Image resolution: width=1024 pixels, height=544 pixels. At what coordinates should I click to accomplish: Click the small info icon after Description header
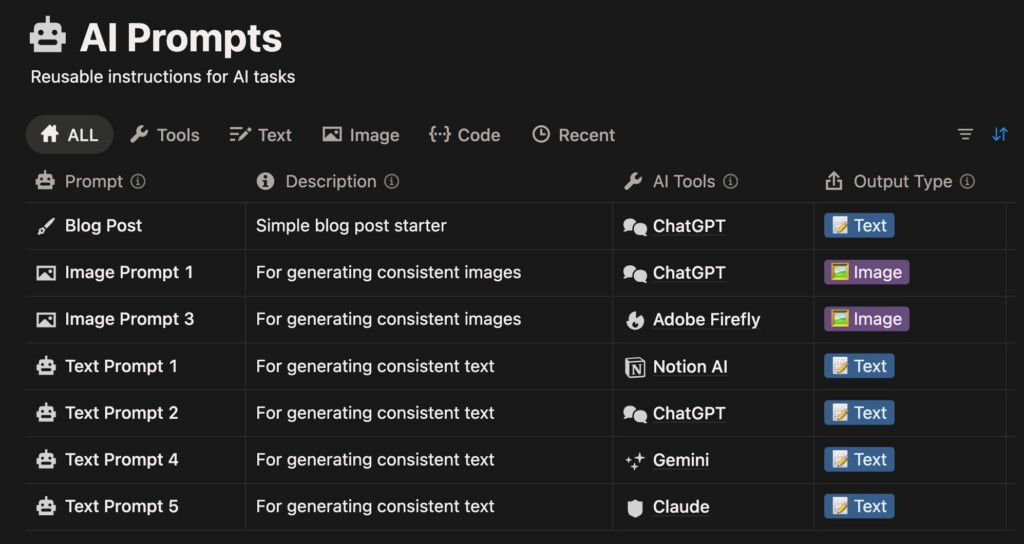[391, 181]
